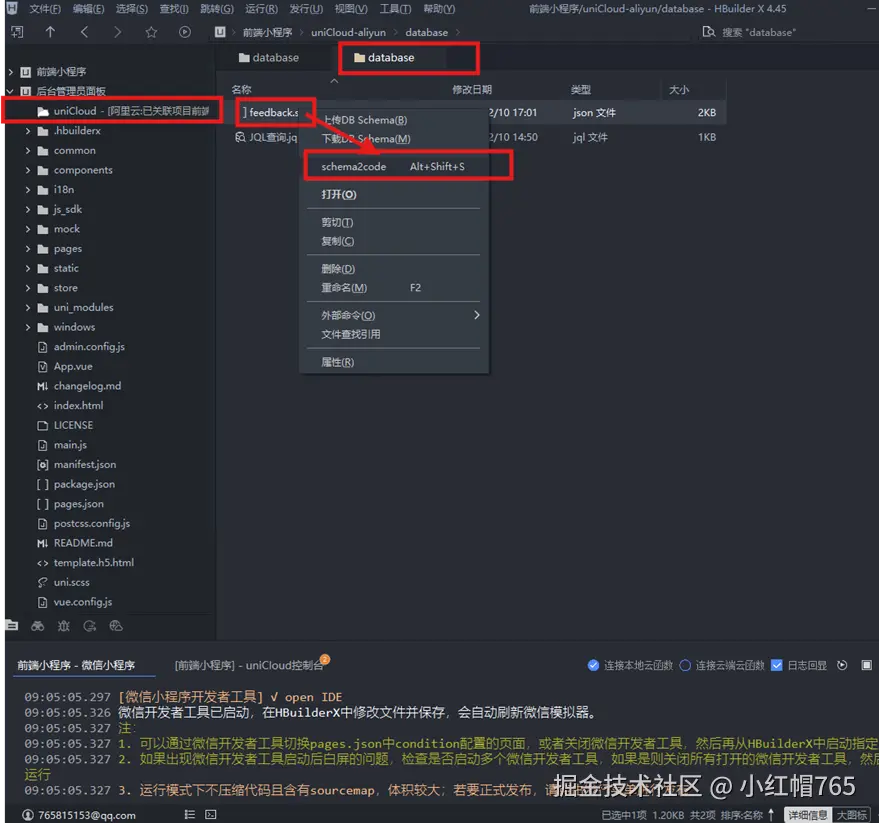Expand the 前端小程序 project
Screen dimensions: 879x823
pyautogui.click(x=11, y=72)
